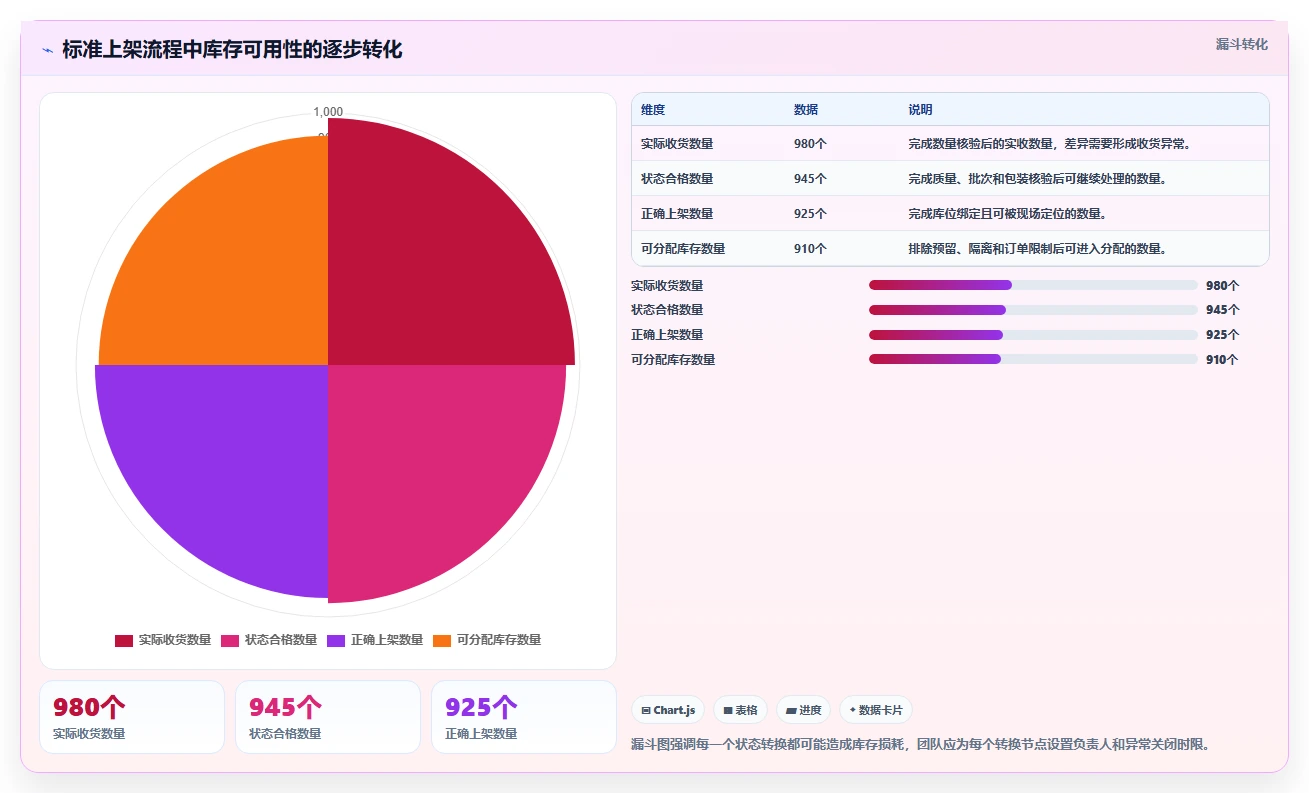Click description starting 完成质量、批次和包装核验
The height and width of the screenshot is (793, 1309).
(x=1038, y=179)
